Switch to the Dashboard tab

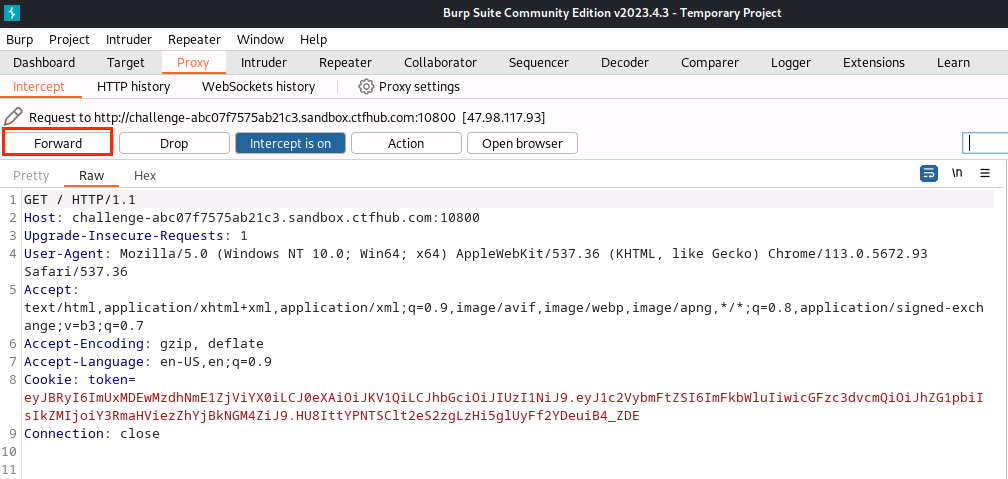tap(44, 62)
